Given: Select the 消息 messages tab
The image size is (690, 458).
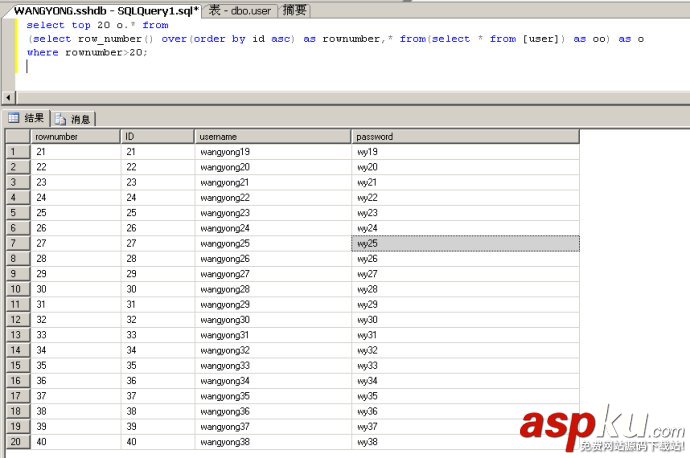Looking at the screenshot, I should (x=73, y=119).
